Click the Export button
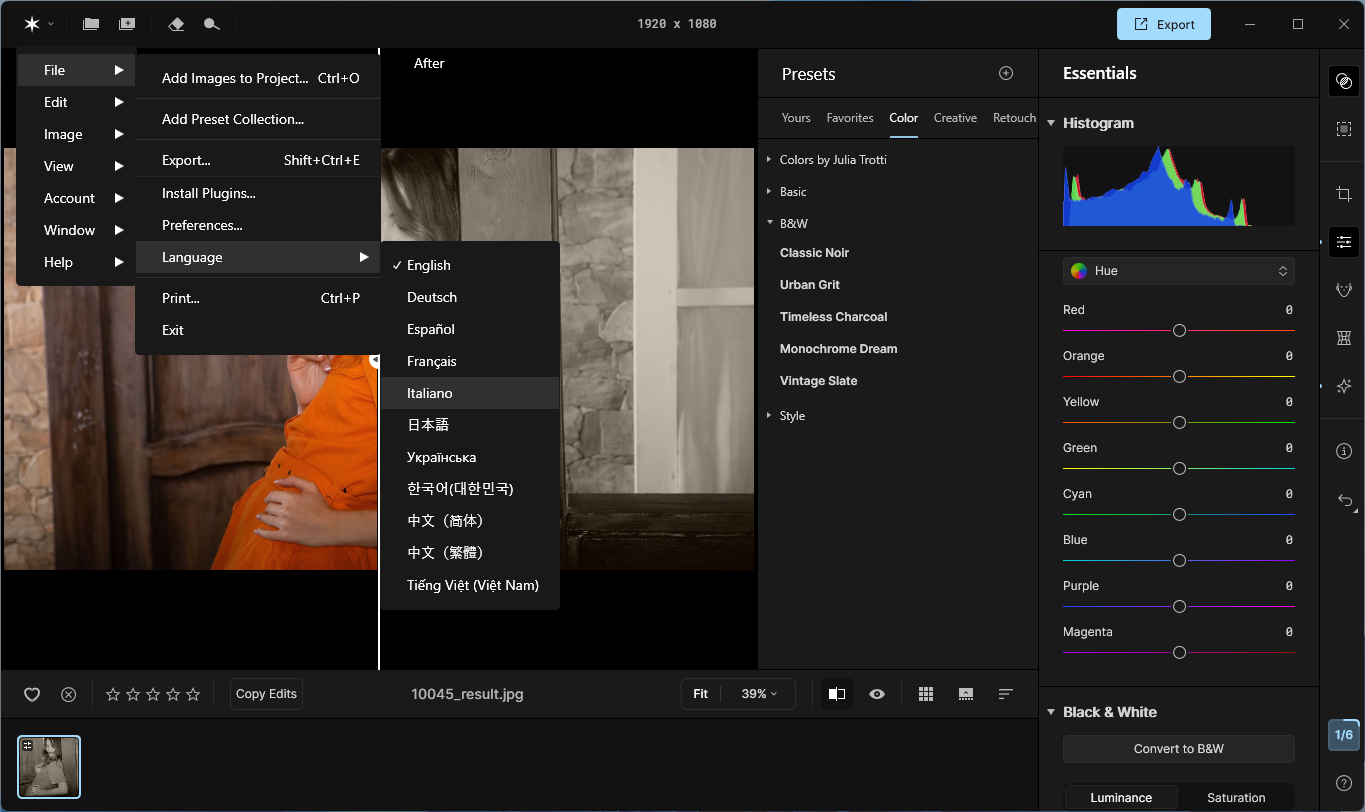1365x812 pixels. coord(1163,25)
